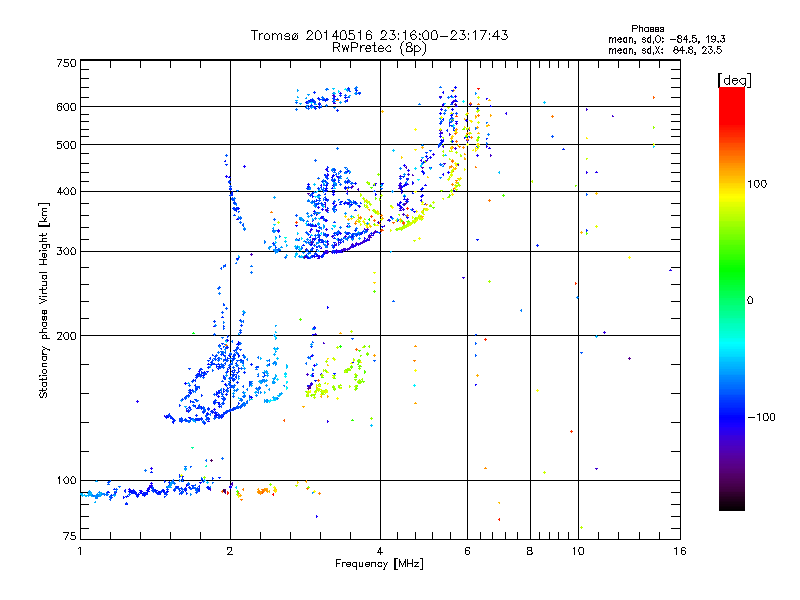
Task: Select the 'mean, sd,O: -84.5, 19.3' line
Action: pos(667,39)
